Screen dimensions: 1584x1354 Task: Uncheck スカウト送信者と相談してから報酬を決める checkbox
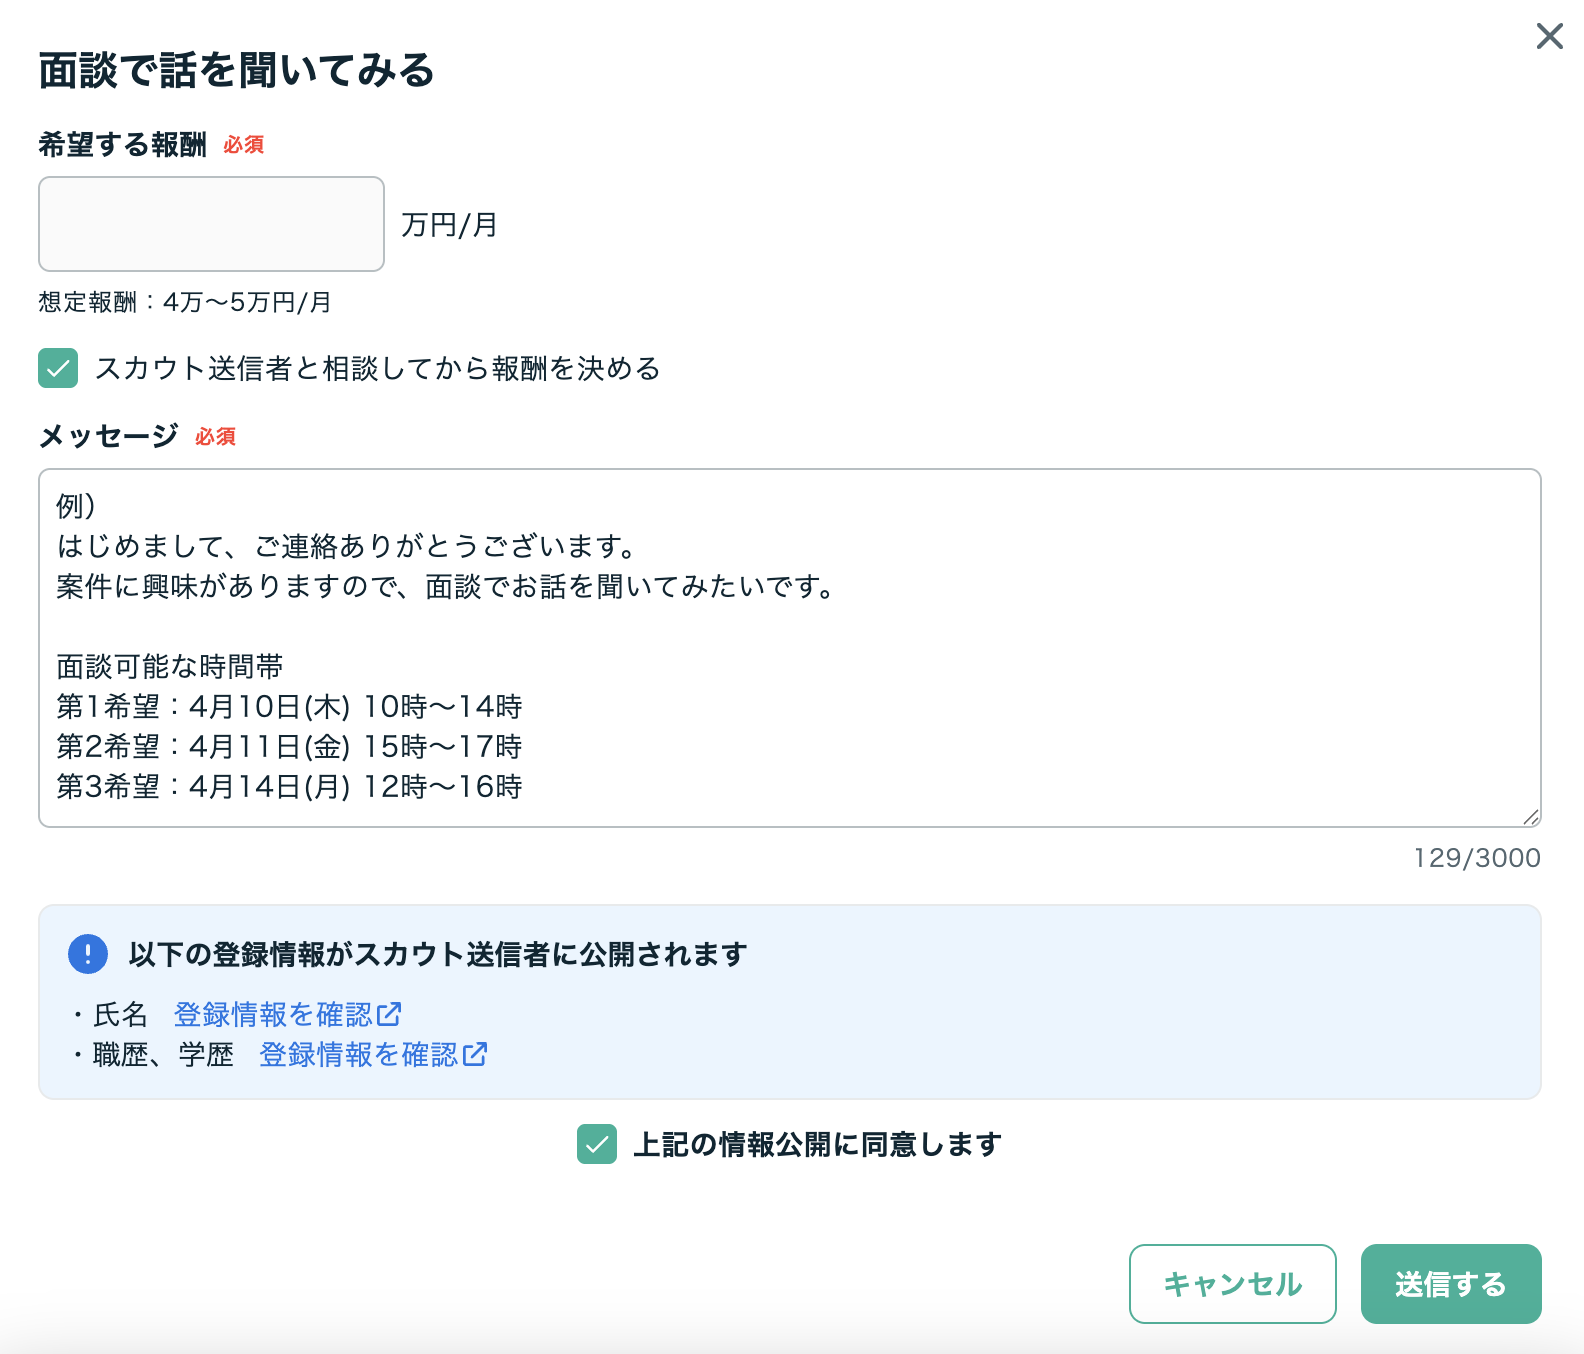tap(58, 368)
